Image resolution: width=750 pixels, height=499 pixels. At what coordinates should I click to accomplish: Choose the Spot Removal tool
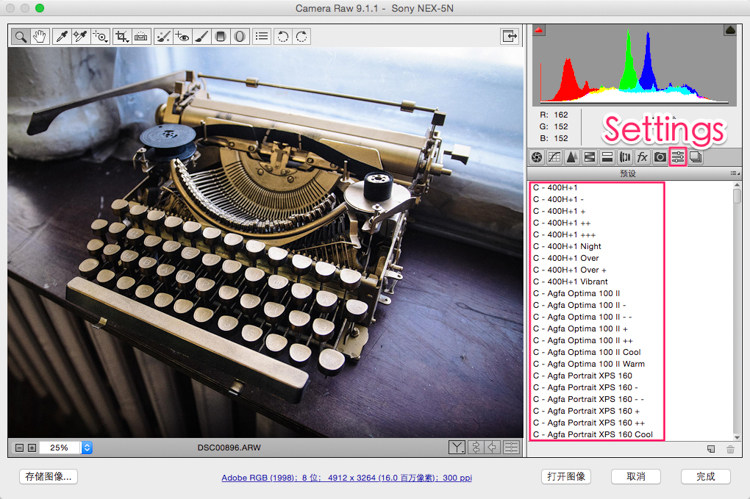tap(163, 36)
